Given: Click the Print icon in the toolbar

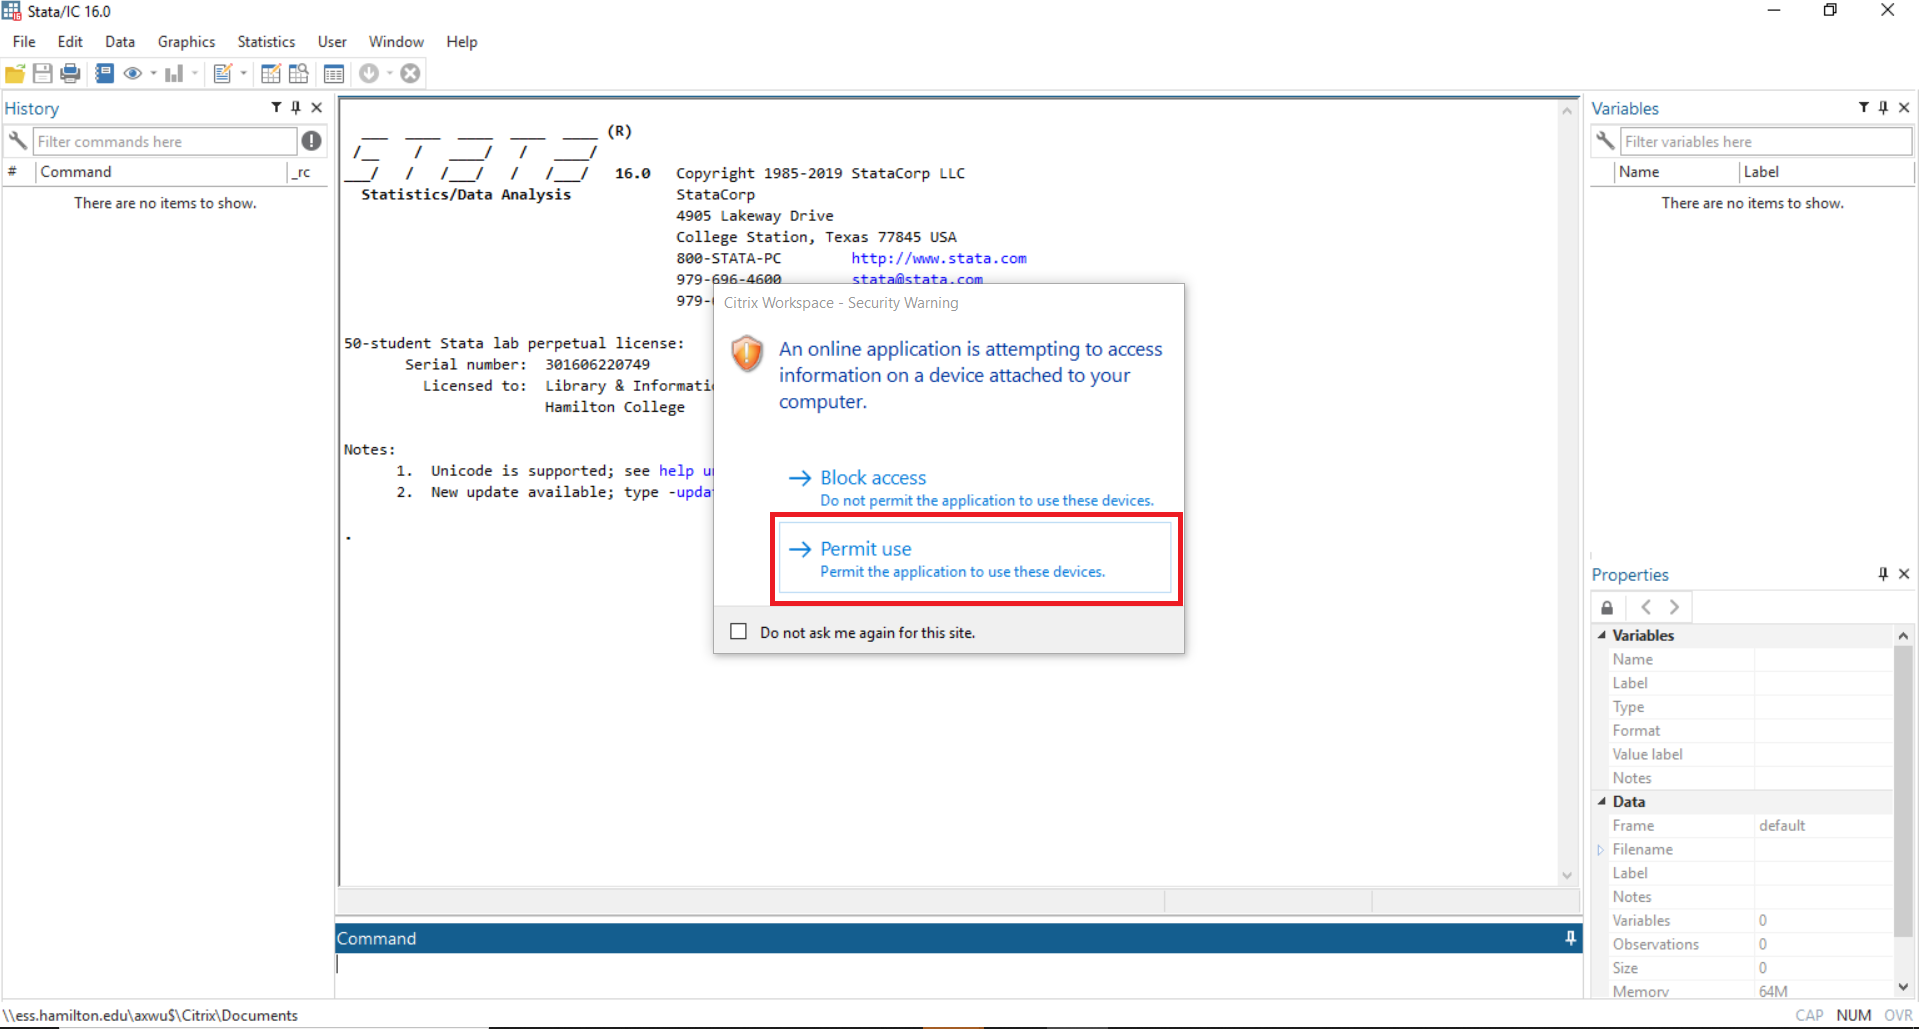Looking at the screenshot, I should click(x=70, y=73).
